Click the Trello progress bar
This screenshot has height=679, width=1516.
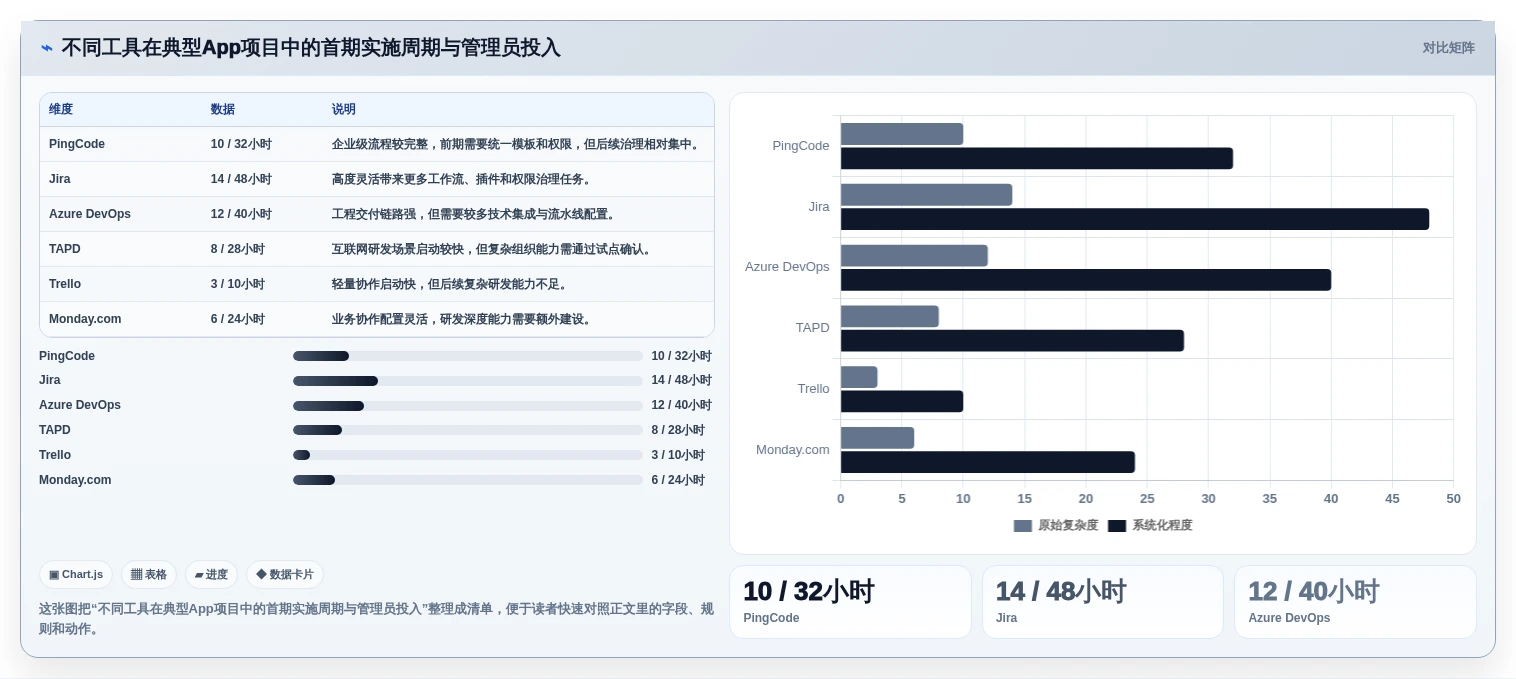(468, 455)
